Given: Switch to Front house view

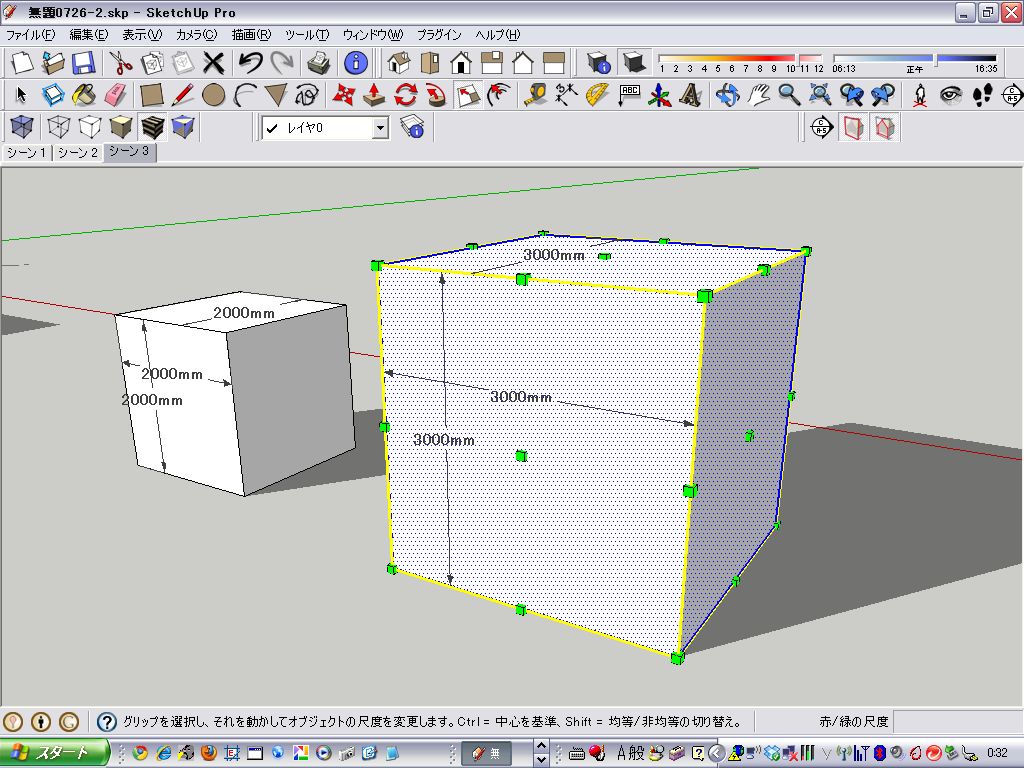Looking at the screenshot, I should pyautogui.click(x=460, y=63).
